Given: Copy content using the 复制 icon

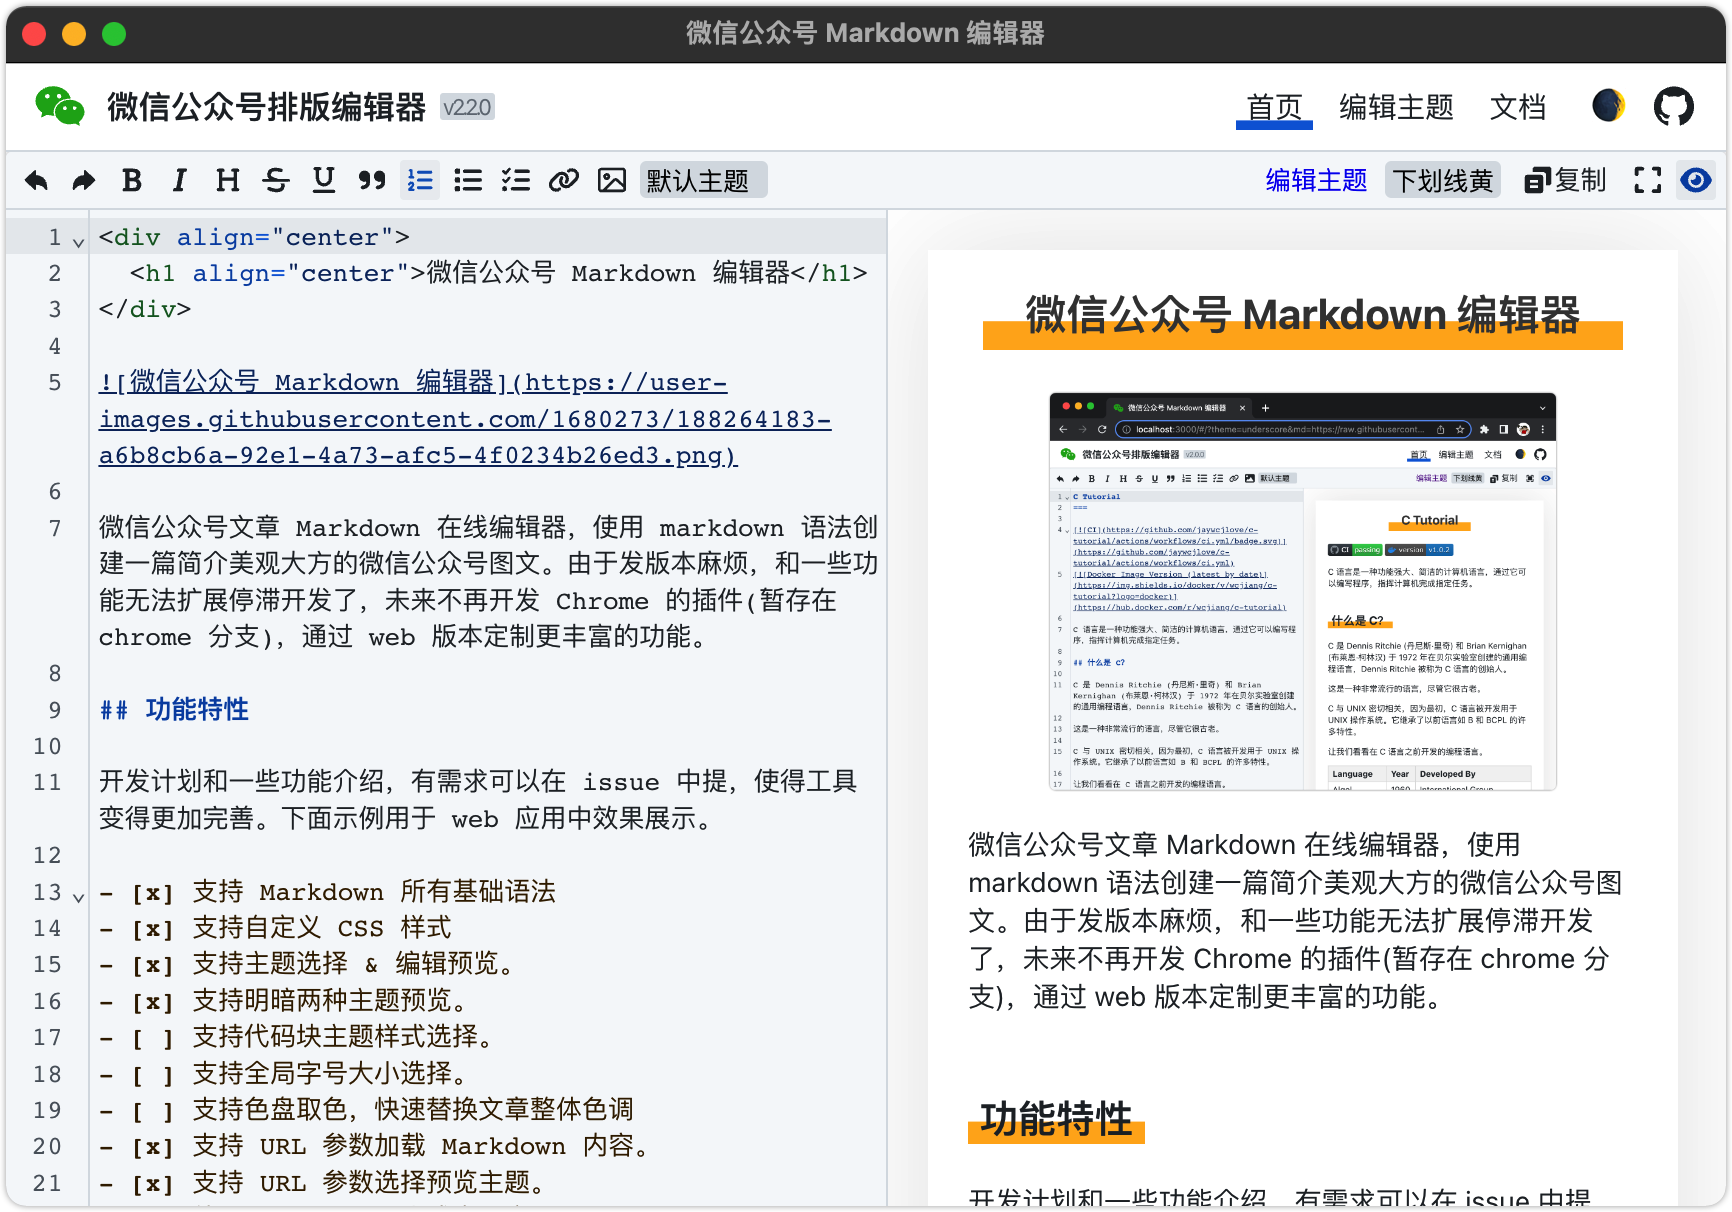Looking at the screenshot, I should [1564, 180].
